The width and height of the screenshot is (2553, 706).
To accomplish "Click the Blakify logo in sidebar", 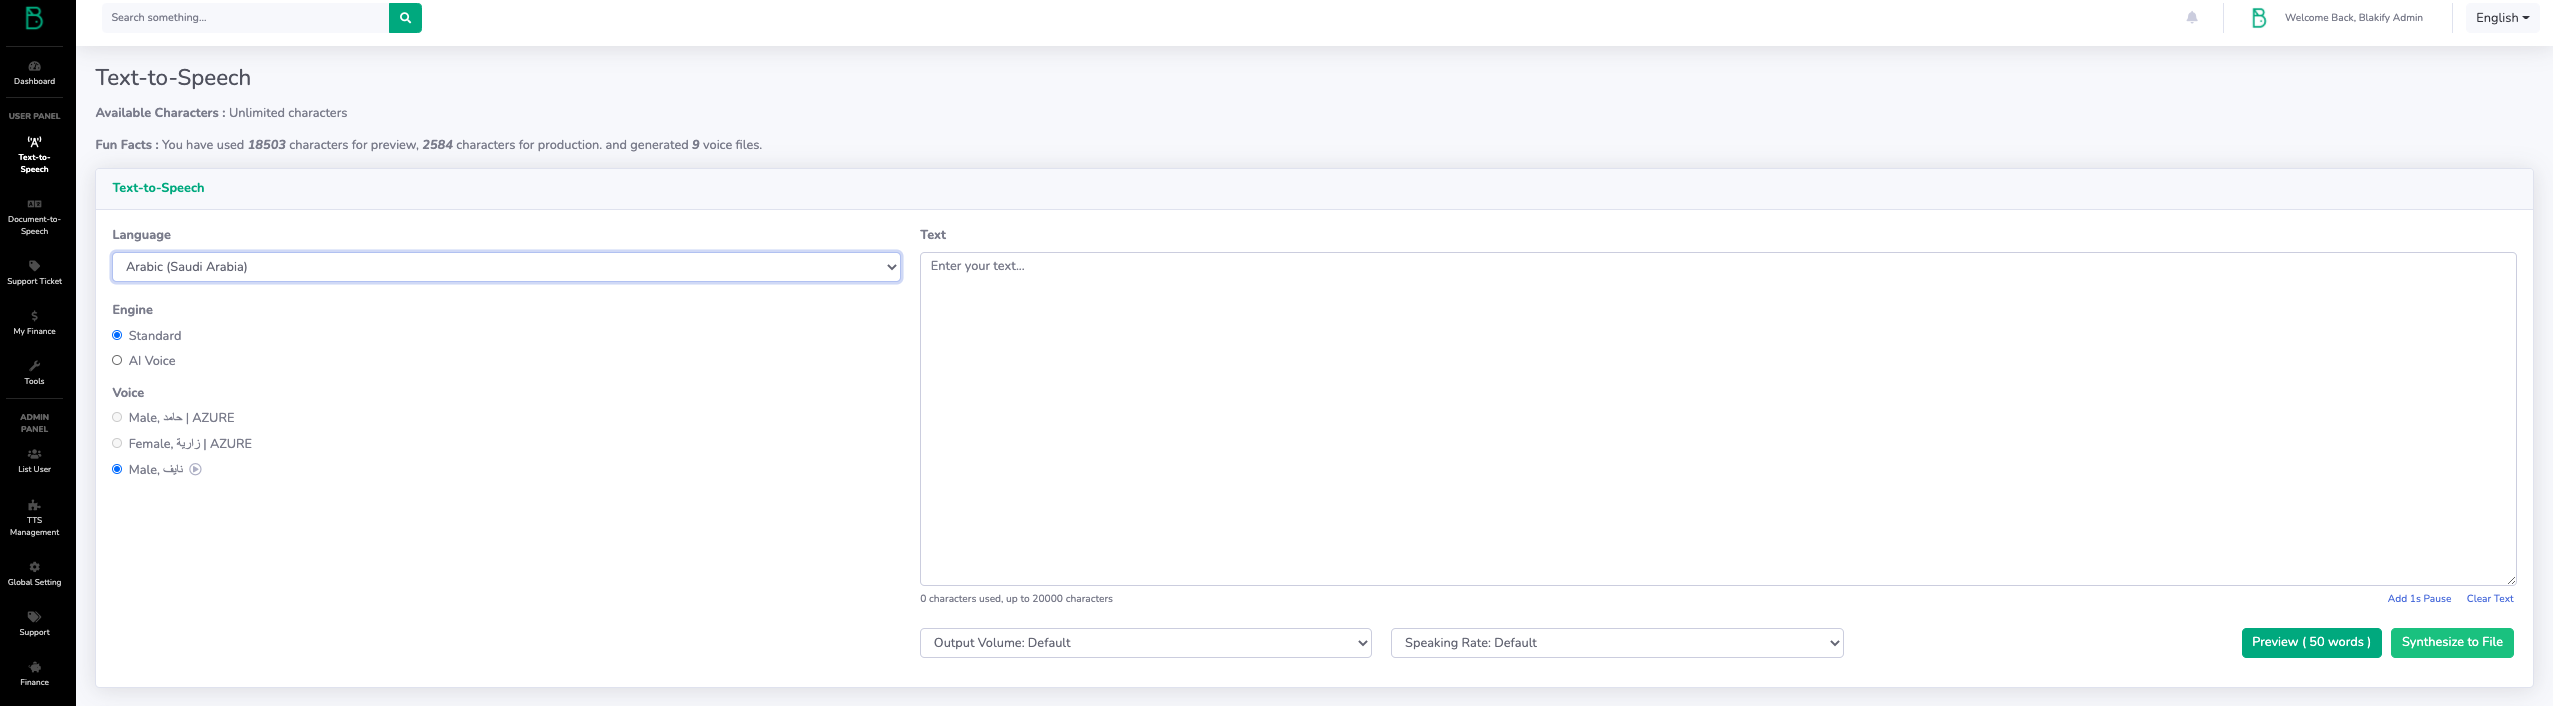I will [34, 18].
